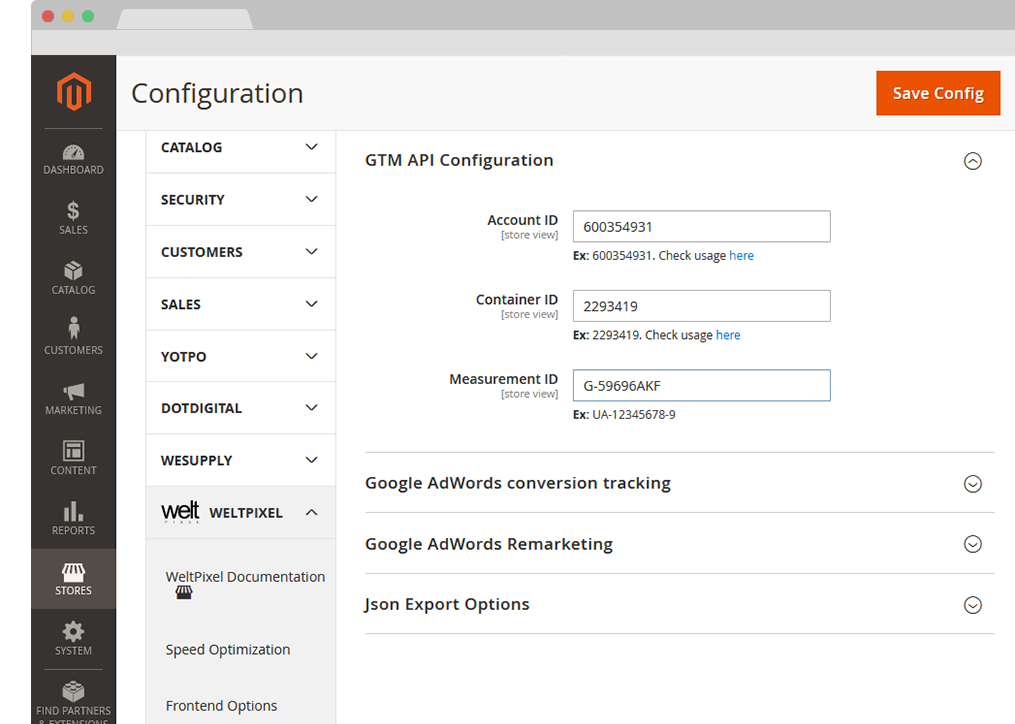Viewport: 1015px width, 724px height.
Task: Click the 'here' link under Account ID
Action: click(x=741, y=256)
